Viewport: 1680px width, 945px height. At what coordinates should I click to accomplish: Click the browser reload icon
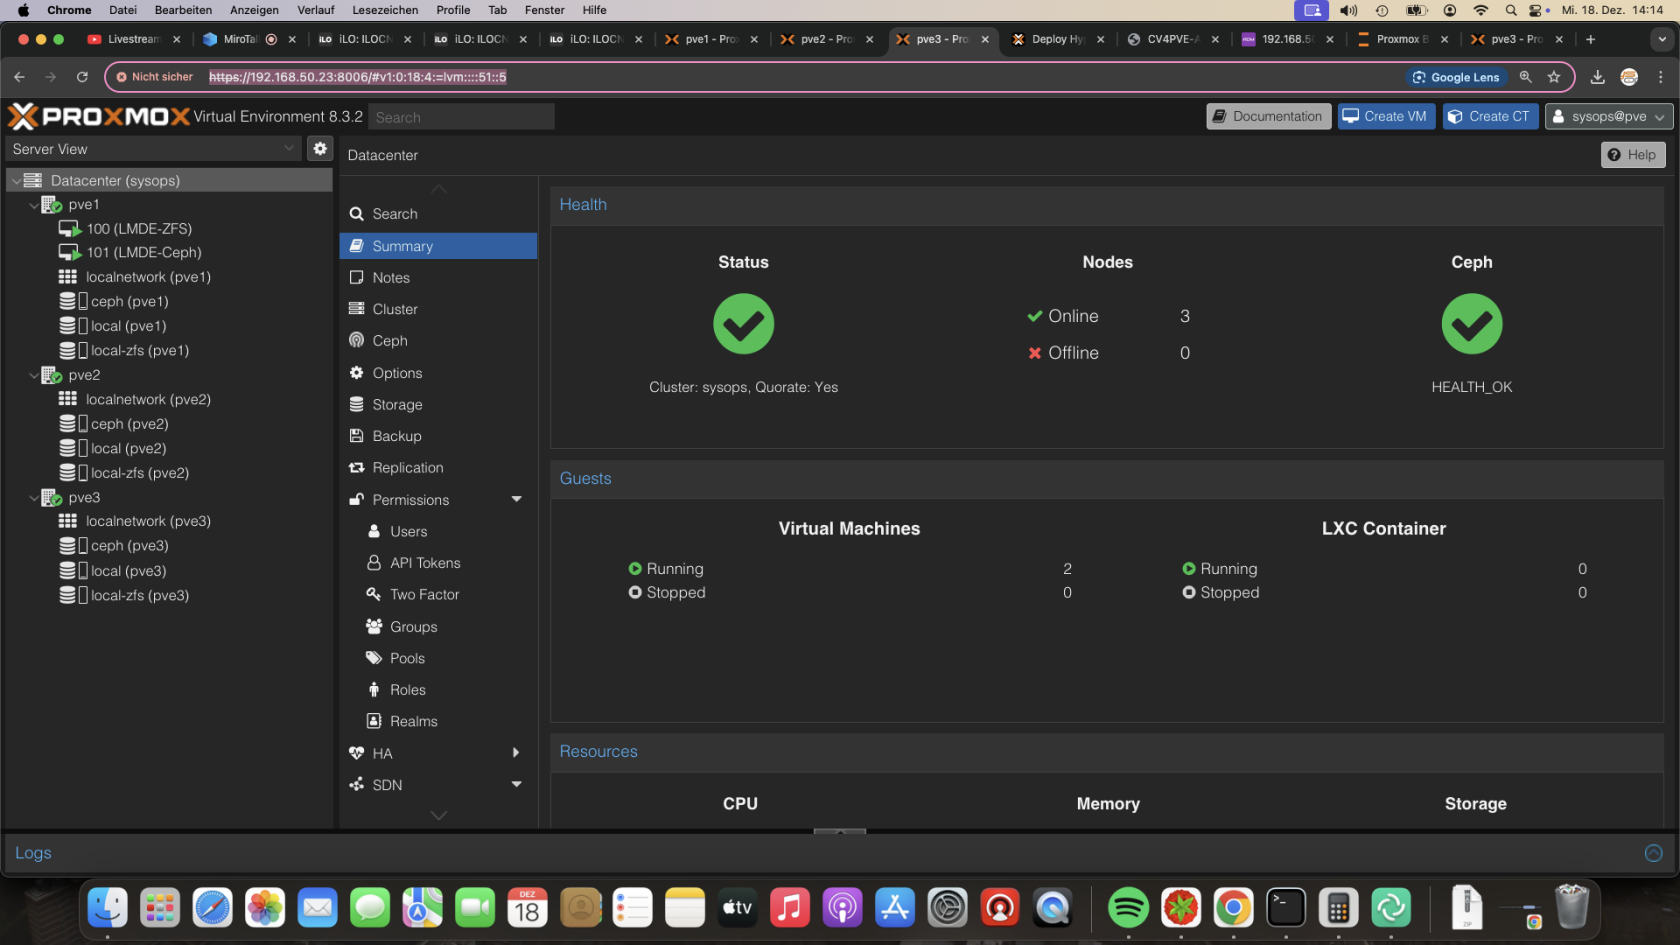coord(82,77)
